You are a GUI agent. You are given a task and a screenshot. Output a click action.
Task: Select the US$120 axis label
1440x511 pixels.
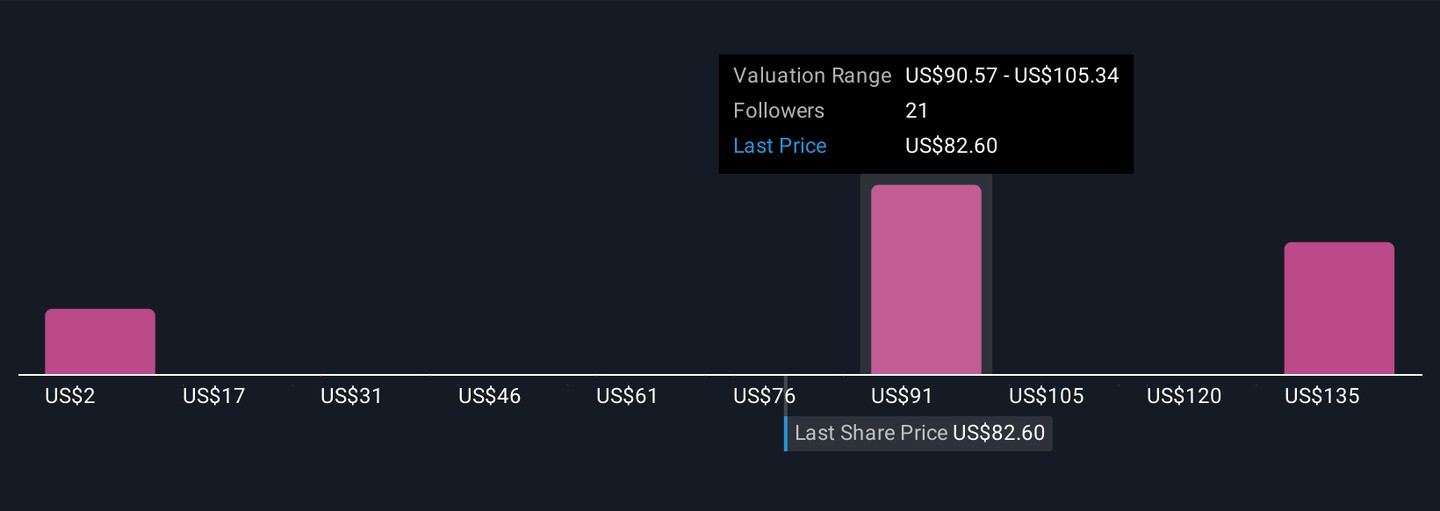[x=1184, y=396]
